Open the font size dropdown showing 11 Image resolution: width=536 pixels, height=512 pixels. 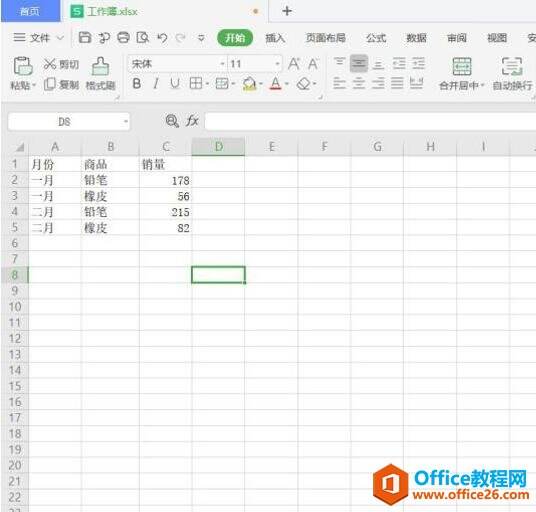coord(255,64)
